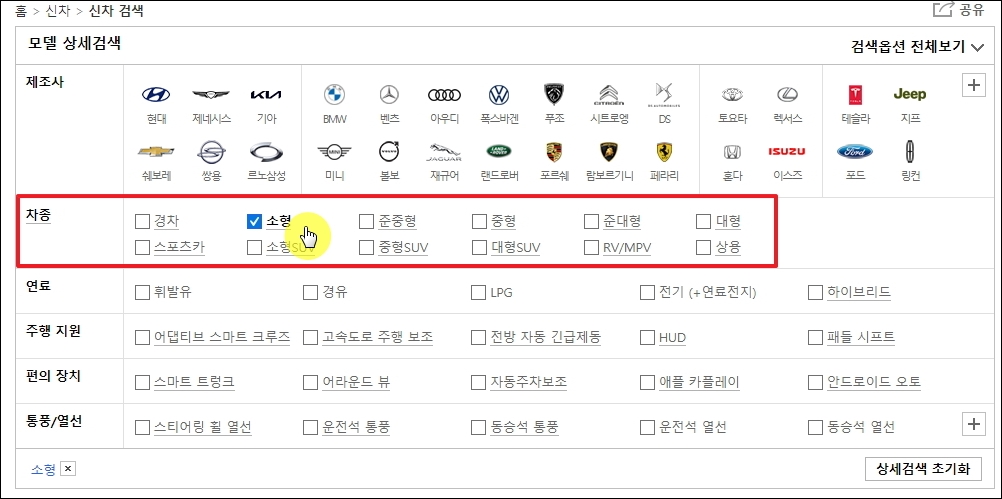This screenshot has width=1002, height=499.
Task: Pick the Porsche (포르쉐) crest logo
Action: pyautogui.click(x=554, y=151)
